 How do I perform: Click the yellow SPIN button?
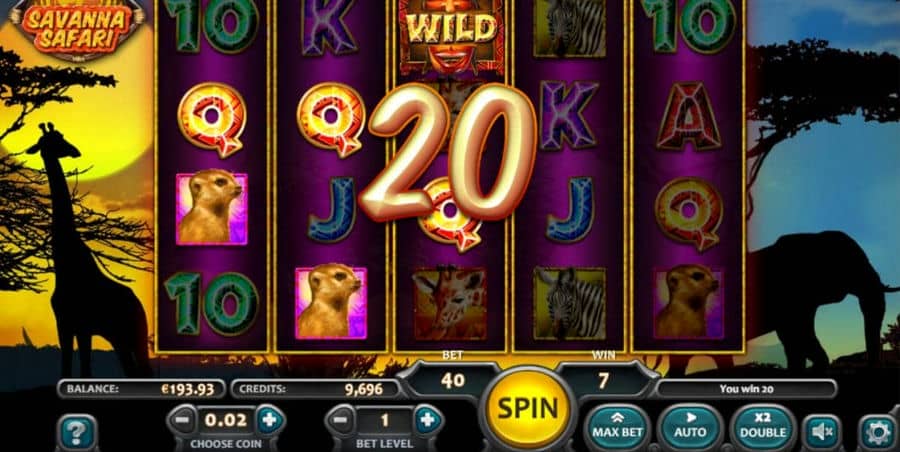point(527,408)
